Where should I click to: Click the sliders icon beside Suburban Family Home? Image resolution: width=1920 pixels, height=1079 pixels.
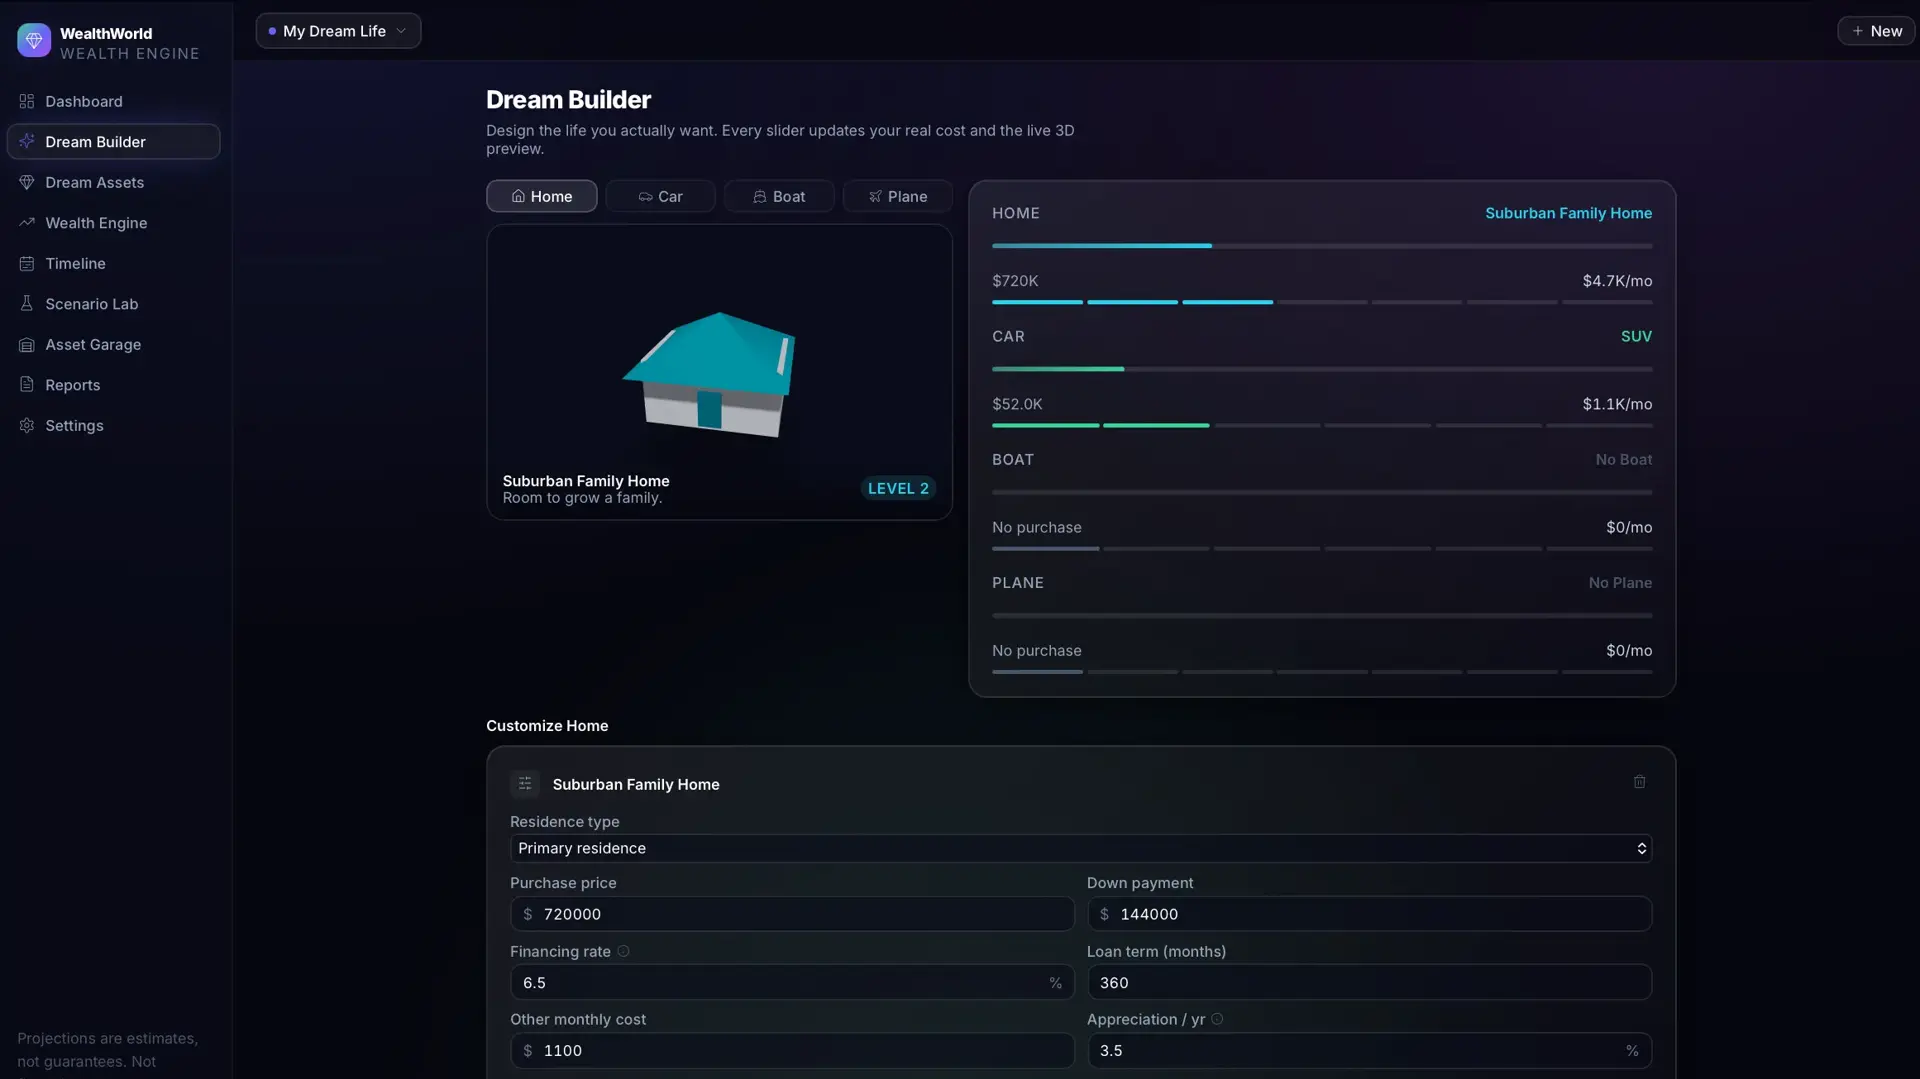click(525, 784)
